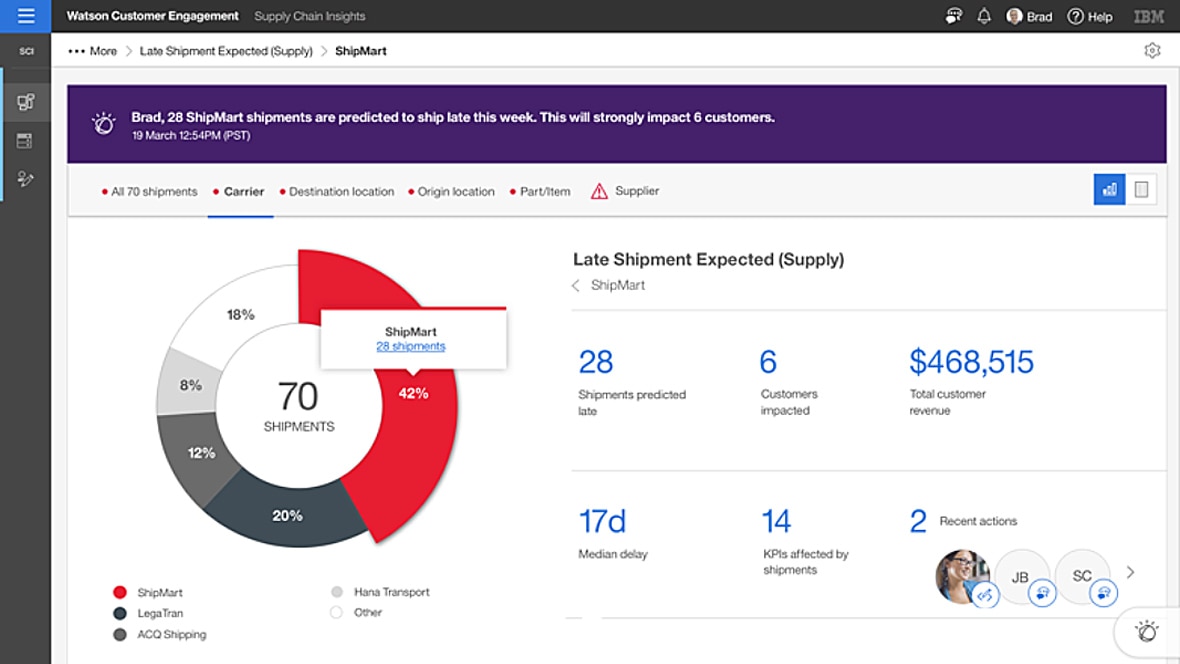Open the notifications bell
The height and width of the screenshot is (664, 1180).
pyautogui.click(x=984, y=15)
